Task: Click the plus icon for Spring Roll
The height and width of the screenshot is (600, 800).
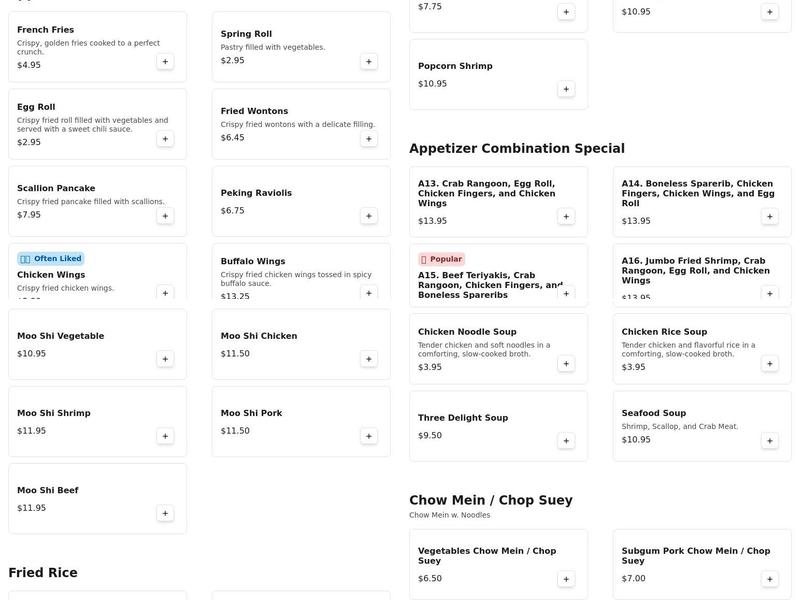Action: pos(369,62)
